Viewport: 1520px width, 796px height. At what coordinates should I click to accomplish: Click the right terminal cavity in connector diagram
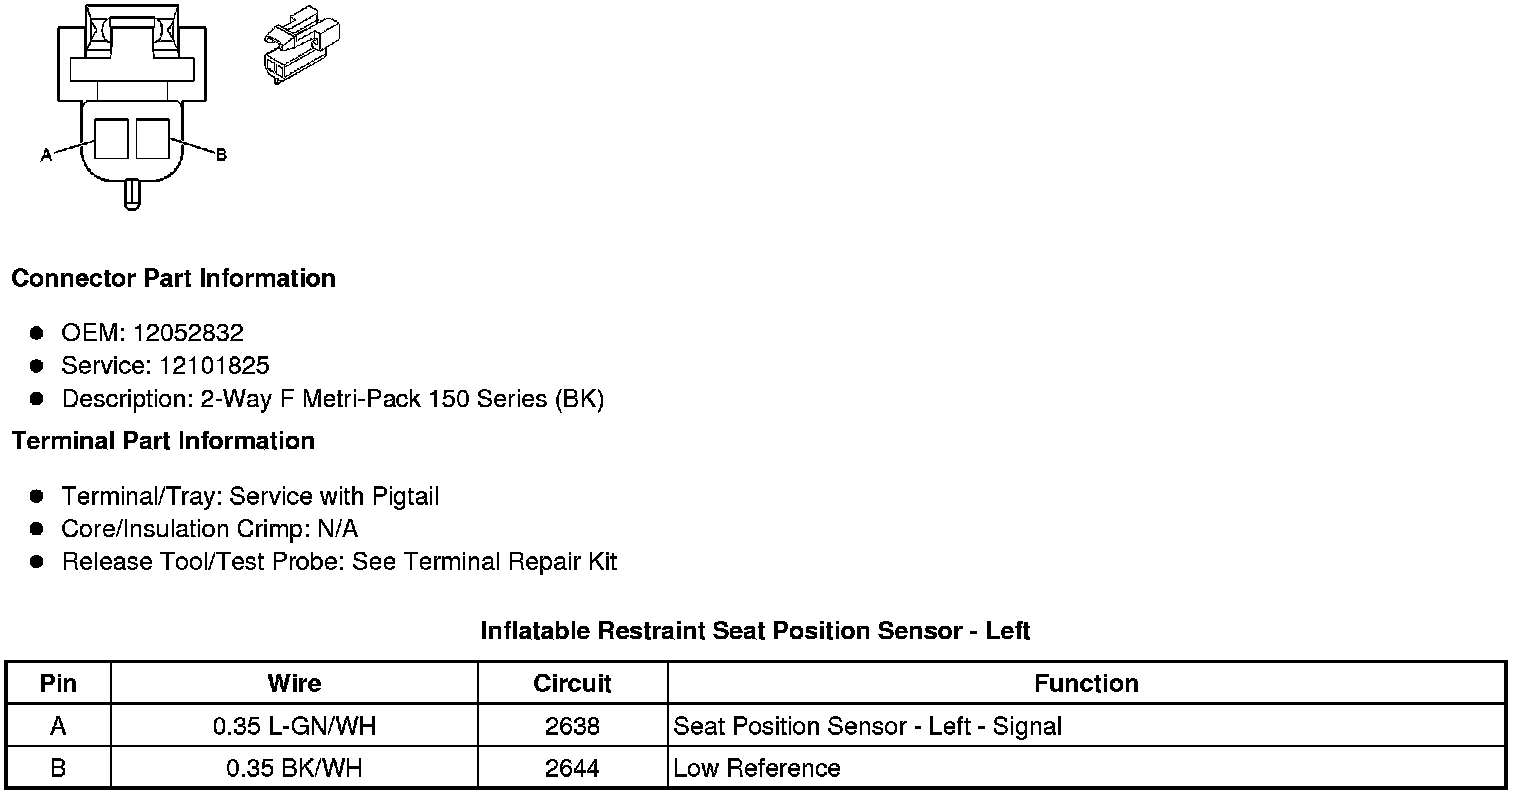tap(152, 139)
